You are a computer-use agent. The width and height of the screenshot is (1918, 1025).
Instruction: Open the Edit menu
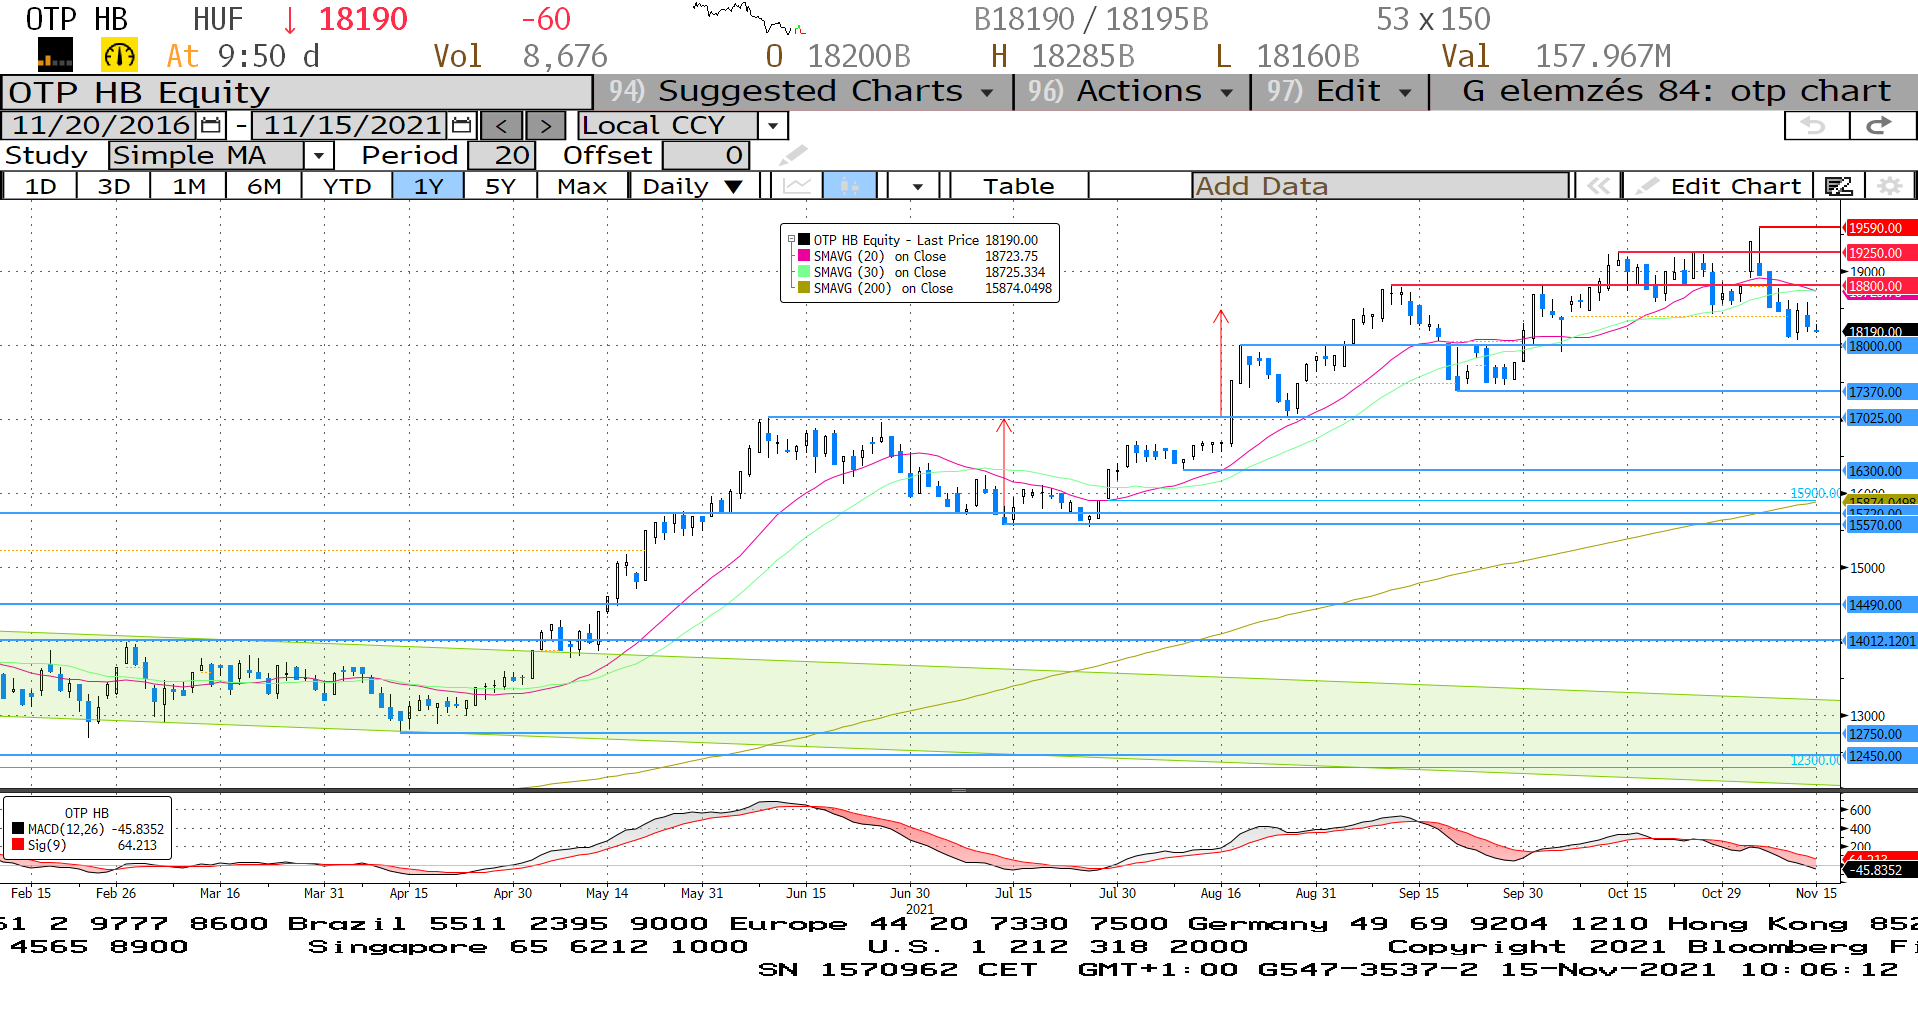coord(1340,91)
